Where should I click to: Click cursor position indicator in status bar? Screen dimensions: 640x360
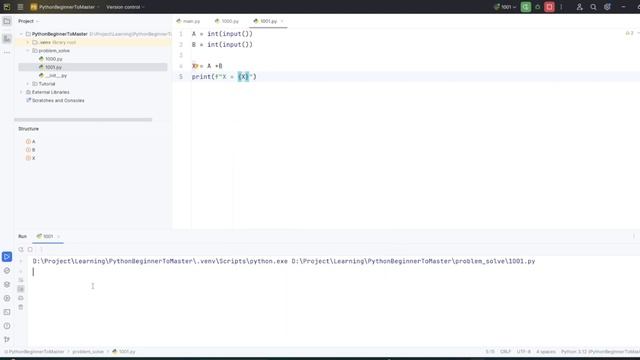click(x=490, y=351)
